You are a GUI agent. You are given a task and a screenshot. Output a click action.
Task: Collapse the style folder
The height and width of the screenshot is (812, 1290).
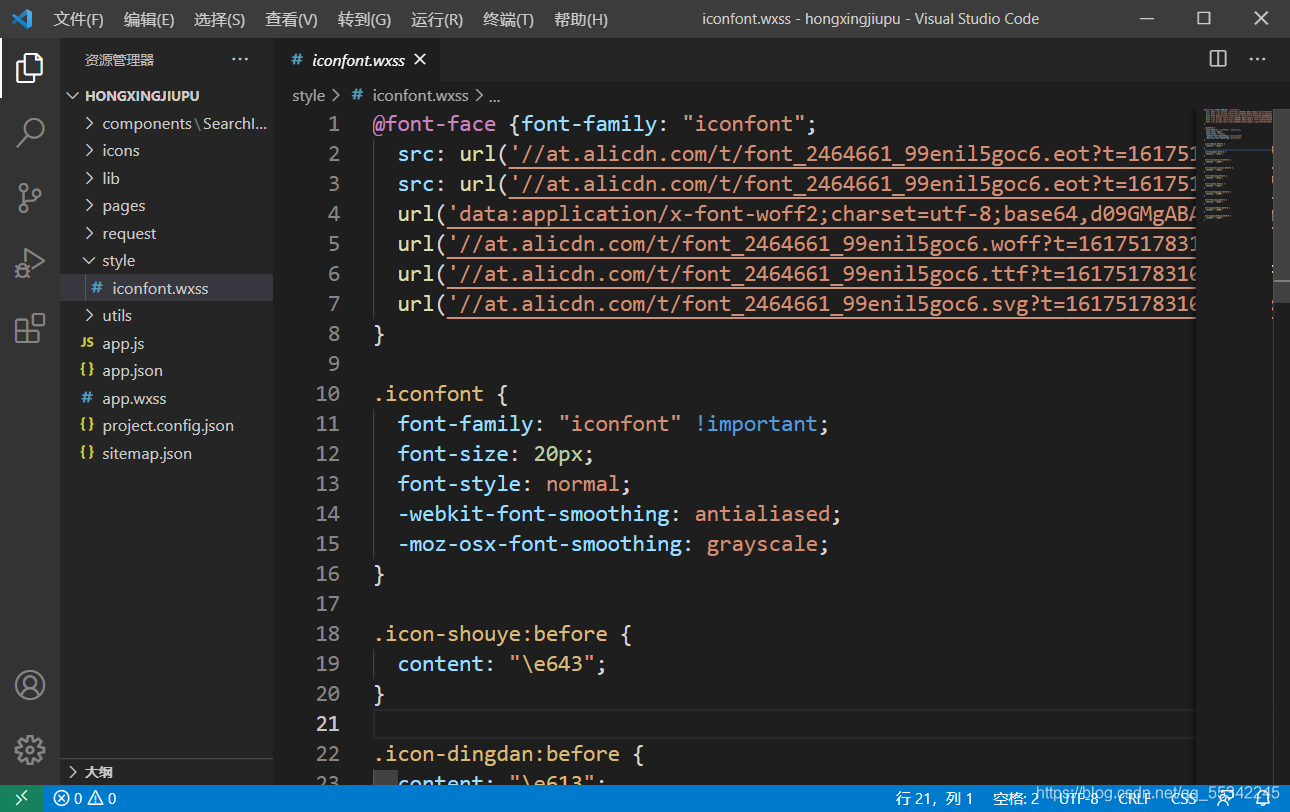pos(166,261)
